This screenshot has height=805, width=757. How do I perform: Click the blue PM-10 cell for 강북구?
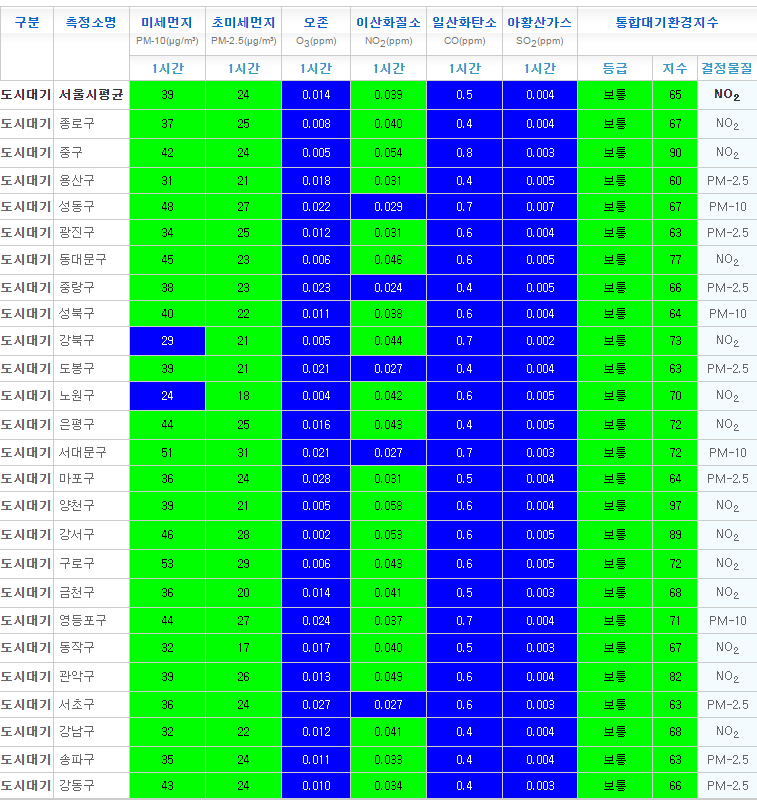click(x=167, y=341)
